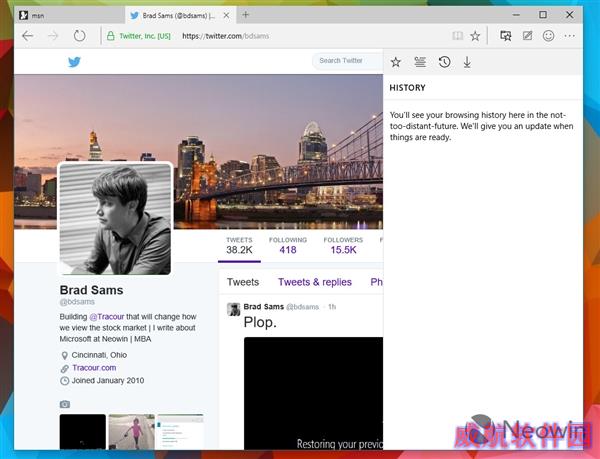This screenshot has width=600, height=459.
Task: Open the screenshot thumbnail in sidebar photos
Action: click(180, 431)
